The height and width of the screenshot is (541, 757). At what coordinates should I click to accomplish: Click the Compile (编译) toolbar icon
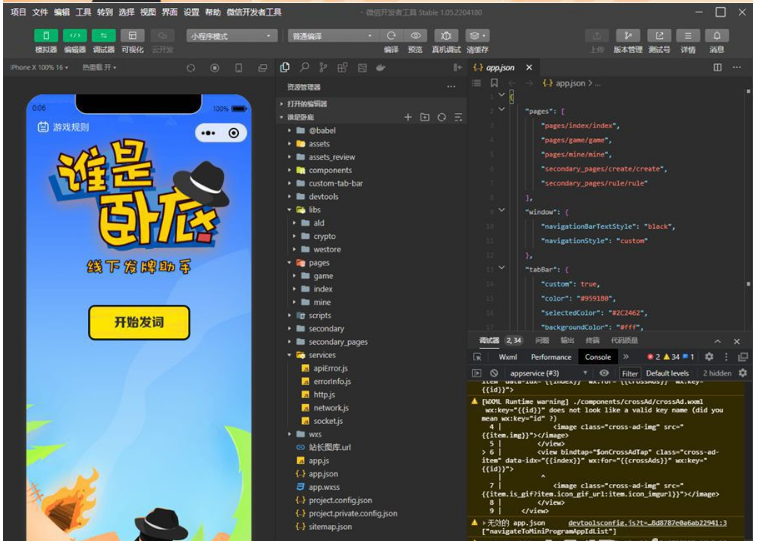tap(391, 36)
